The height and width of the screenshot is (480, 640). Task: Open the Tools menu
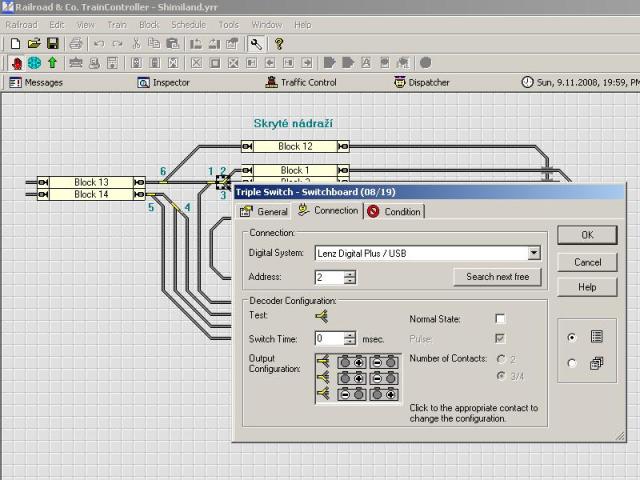tap(229, 25)
